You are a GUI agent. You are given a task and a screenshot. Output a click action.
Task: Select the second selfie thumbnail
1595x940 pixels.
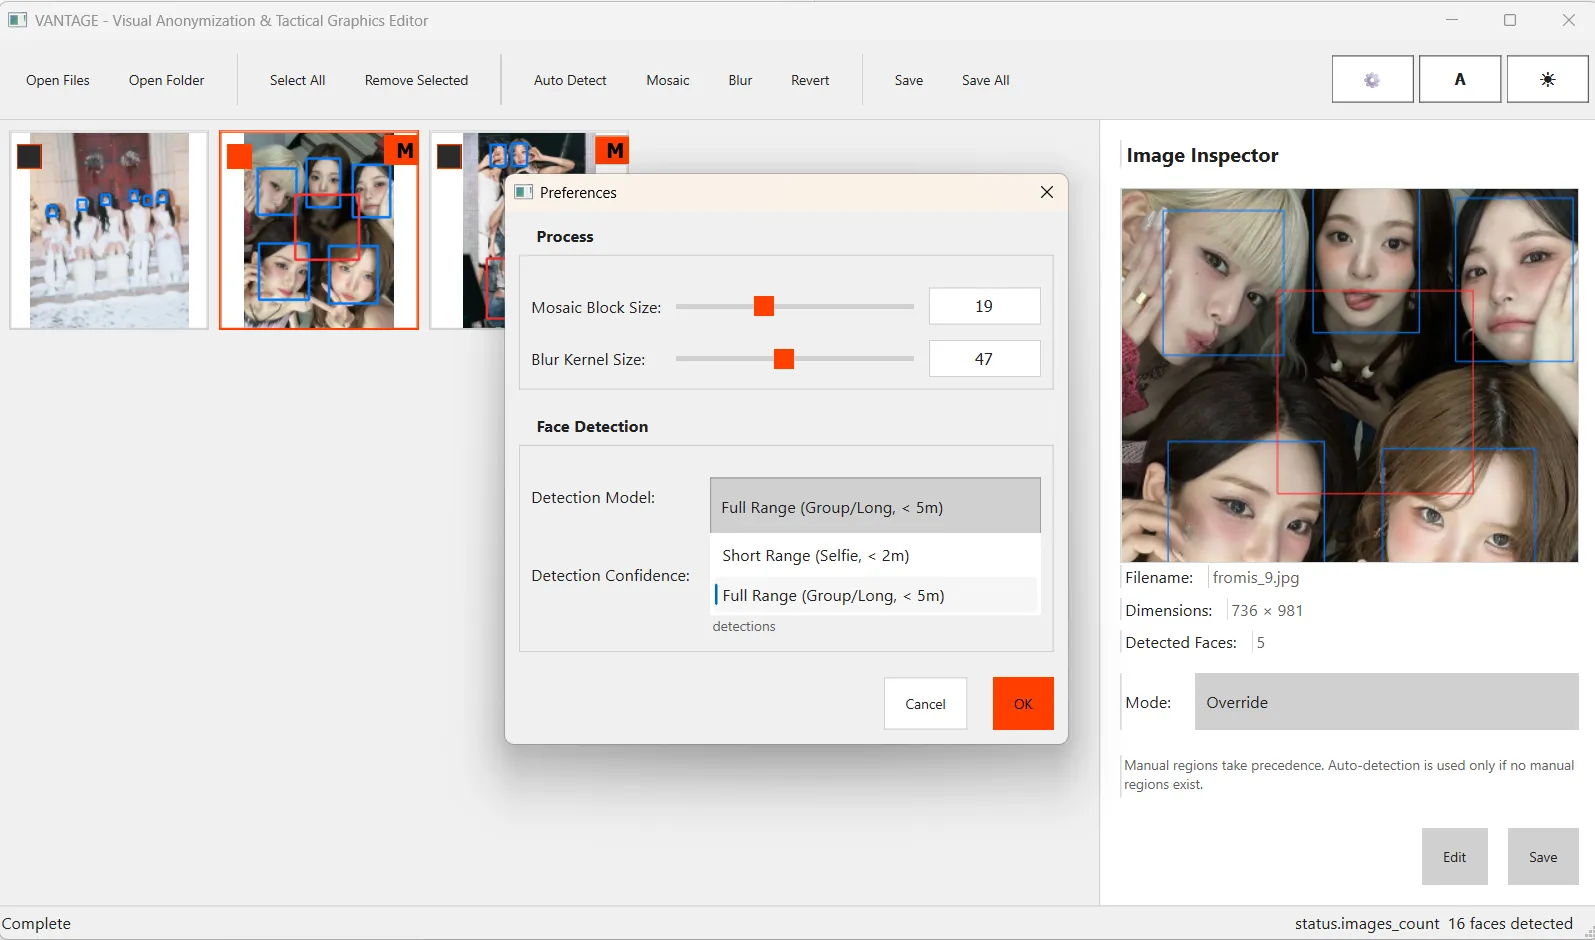pyautogui.click(x=319, y=230)
